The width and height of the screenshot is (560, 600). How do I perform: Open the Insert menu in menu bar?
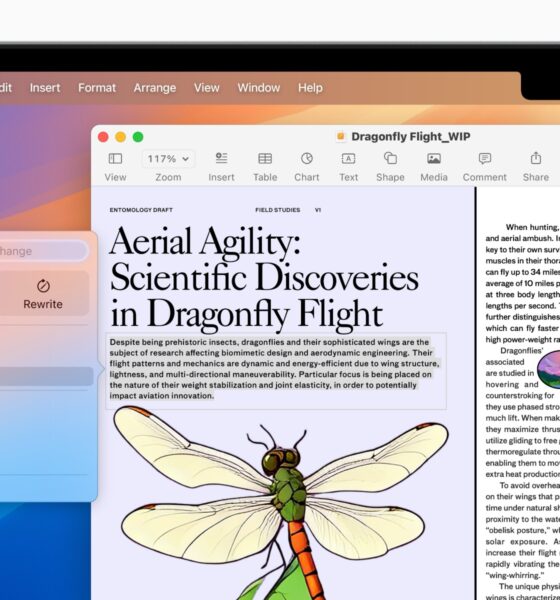[x=45, y=88]
